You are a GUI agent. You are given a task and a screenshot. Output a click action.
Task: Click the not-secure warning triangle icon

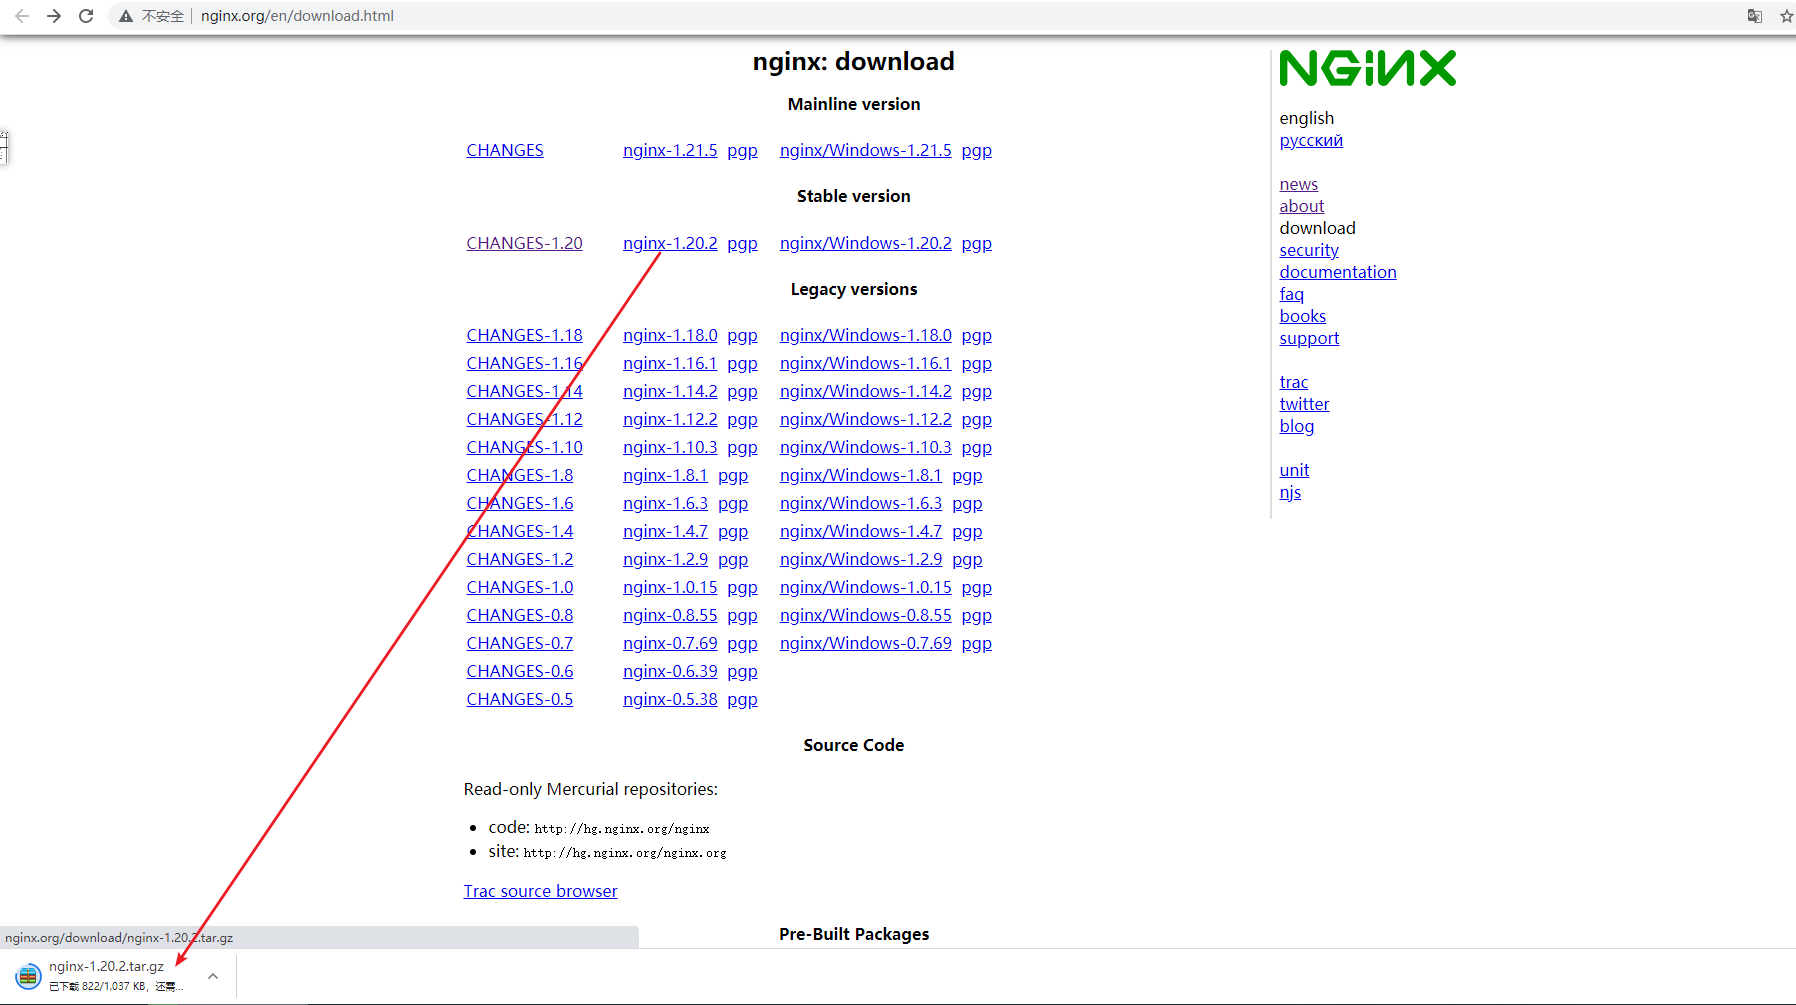pos(126,16)
